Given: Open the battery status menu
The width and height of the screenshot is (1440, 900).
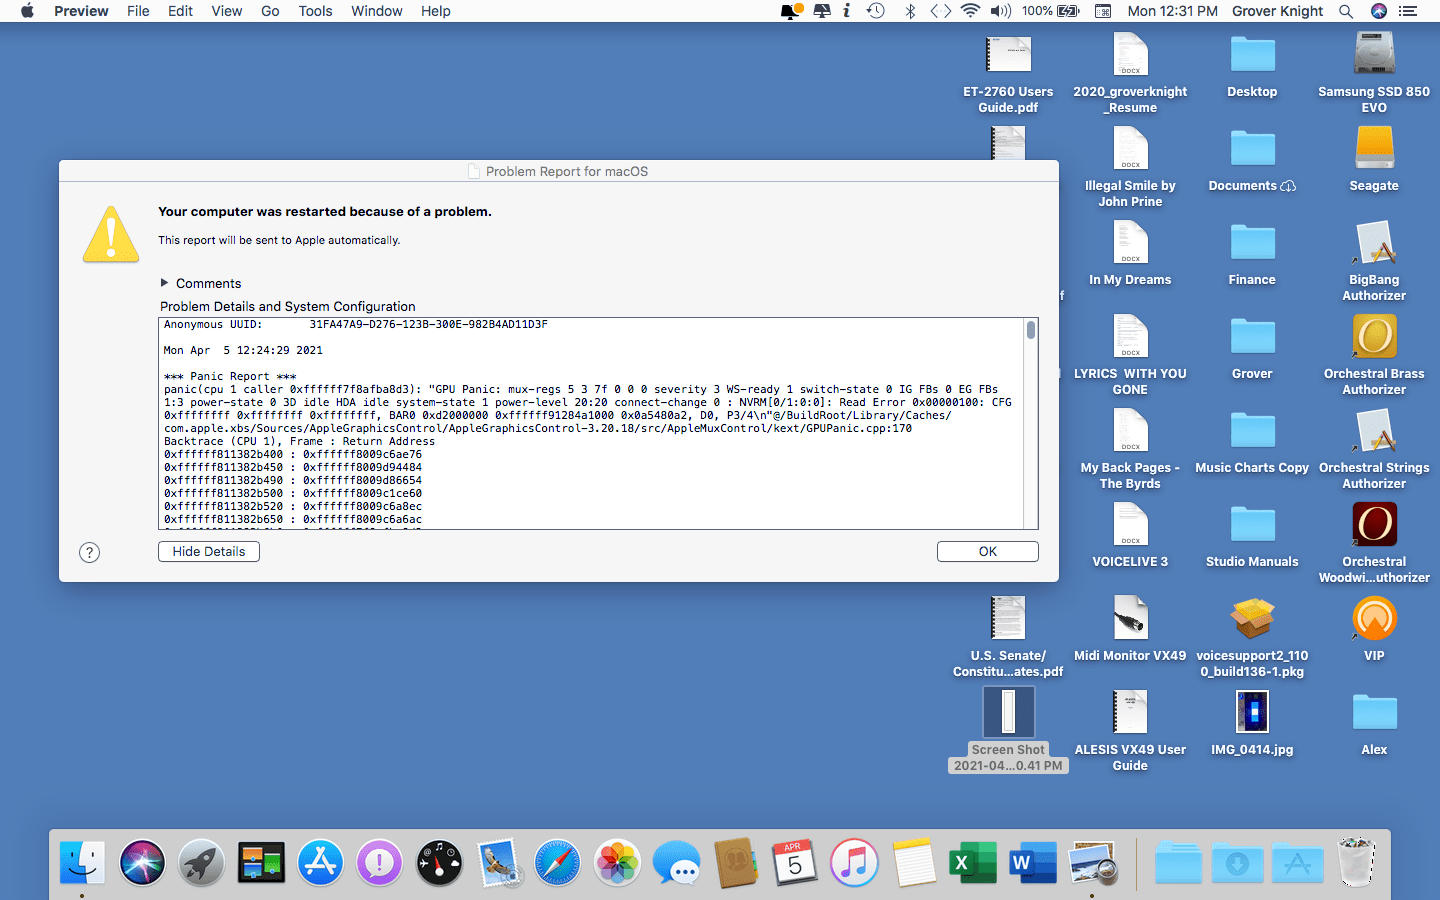Looking at the screenshot, I should click(1049, 11).
